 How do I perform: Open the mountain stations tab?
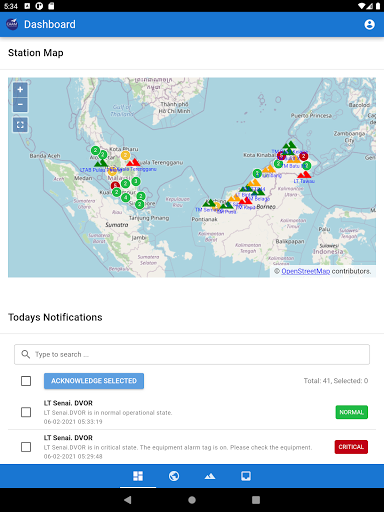pyautogui.click(x=210, y=476)
